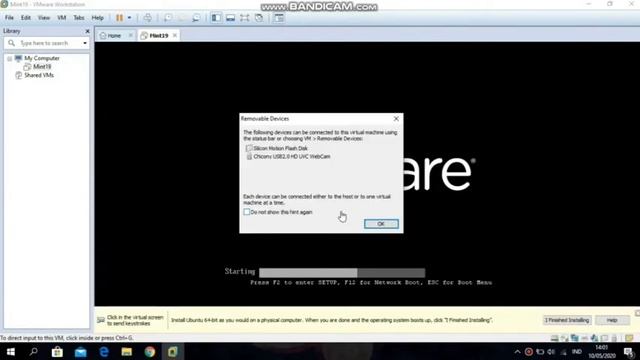Open the snapshot manager toolbar icon
640x360 pixels.
(196, 18)
